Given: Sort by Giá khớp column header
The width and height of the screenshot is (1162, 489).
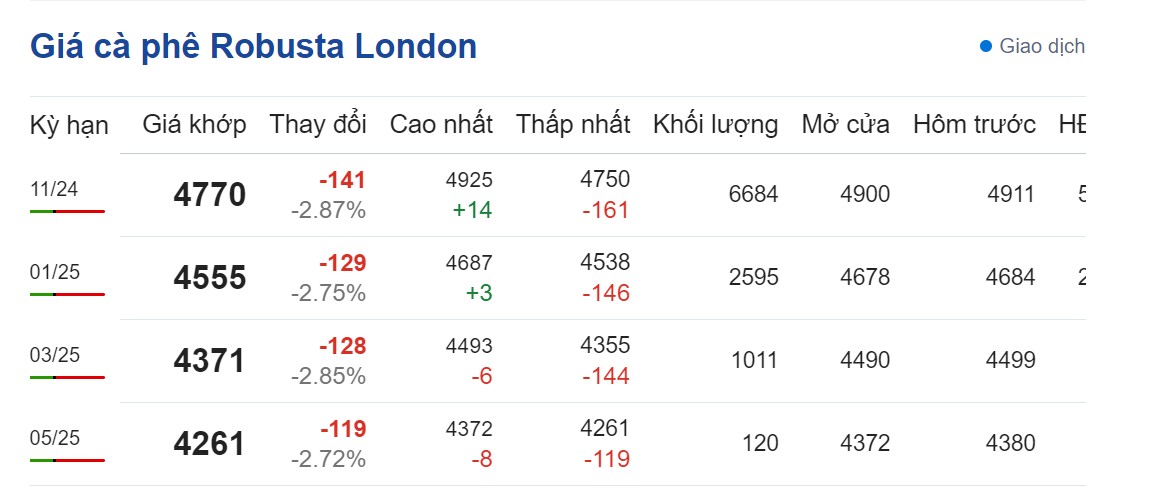Looking at the screenshot, I should pos(194,125).
